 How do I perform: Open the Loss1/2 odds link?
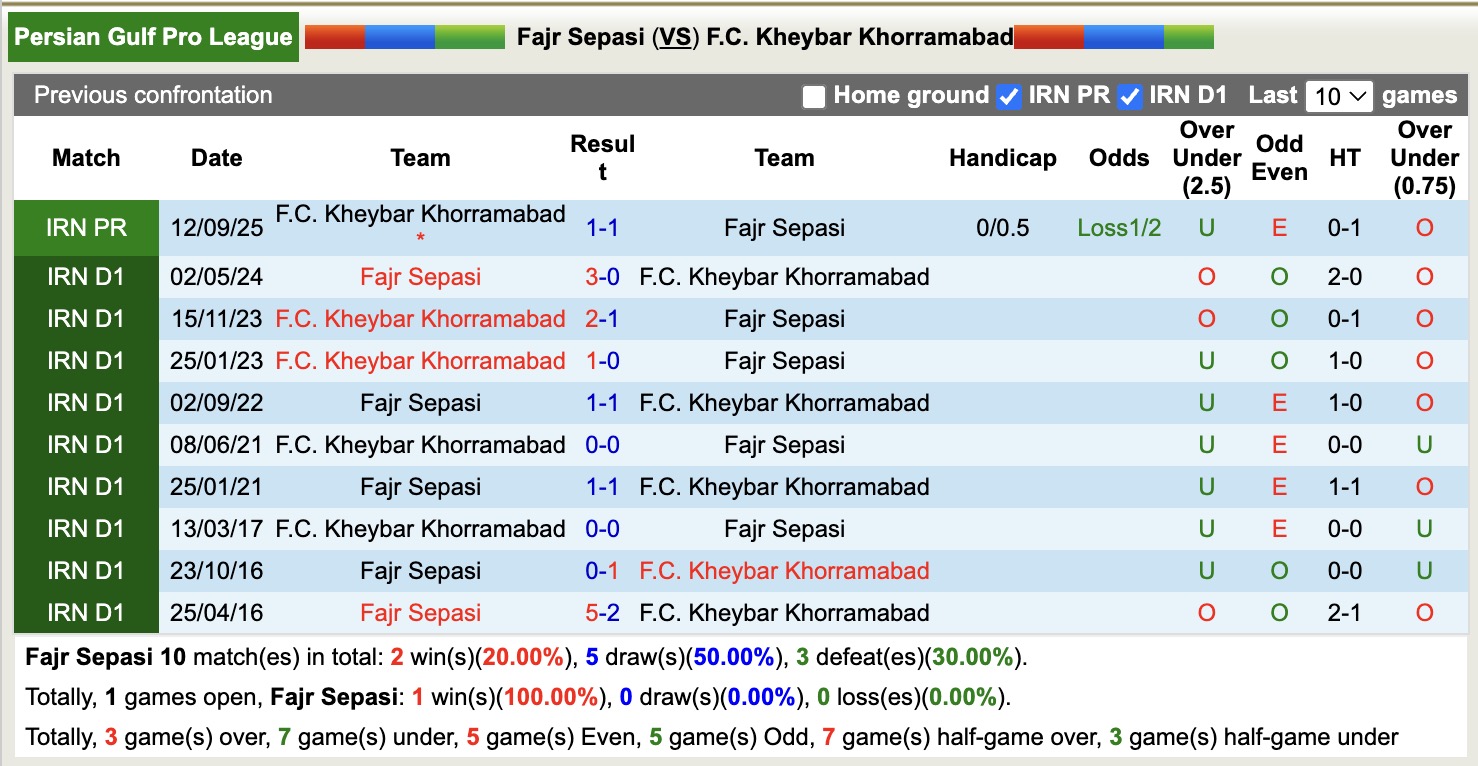[1118, 227]
